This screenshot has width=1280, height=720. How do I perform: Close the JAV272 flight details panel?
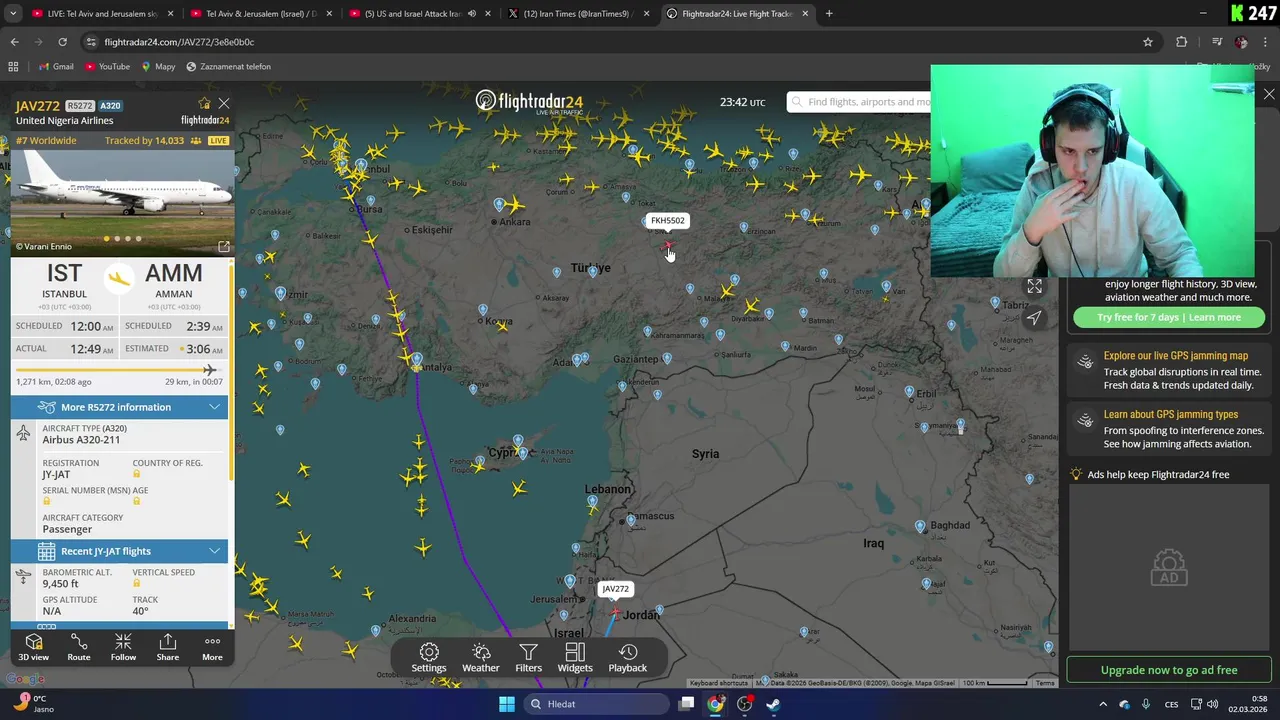coord(224,103)
